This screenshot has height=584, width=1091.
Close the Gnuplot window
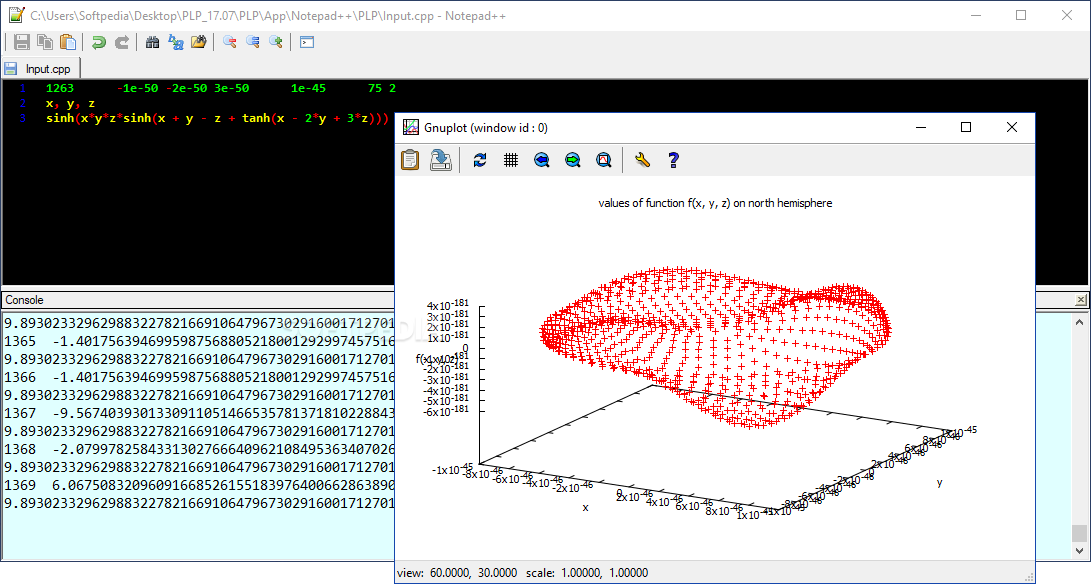click(1012, 127)
